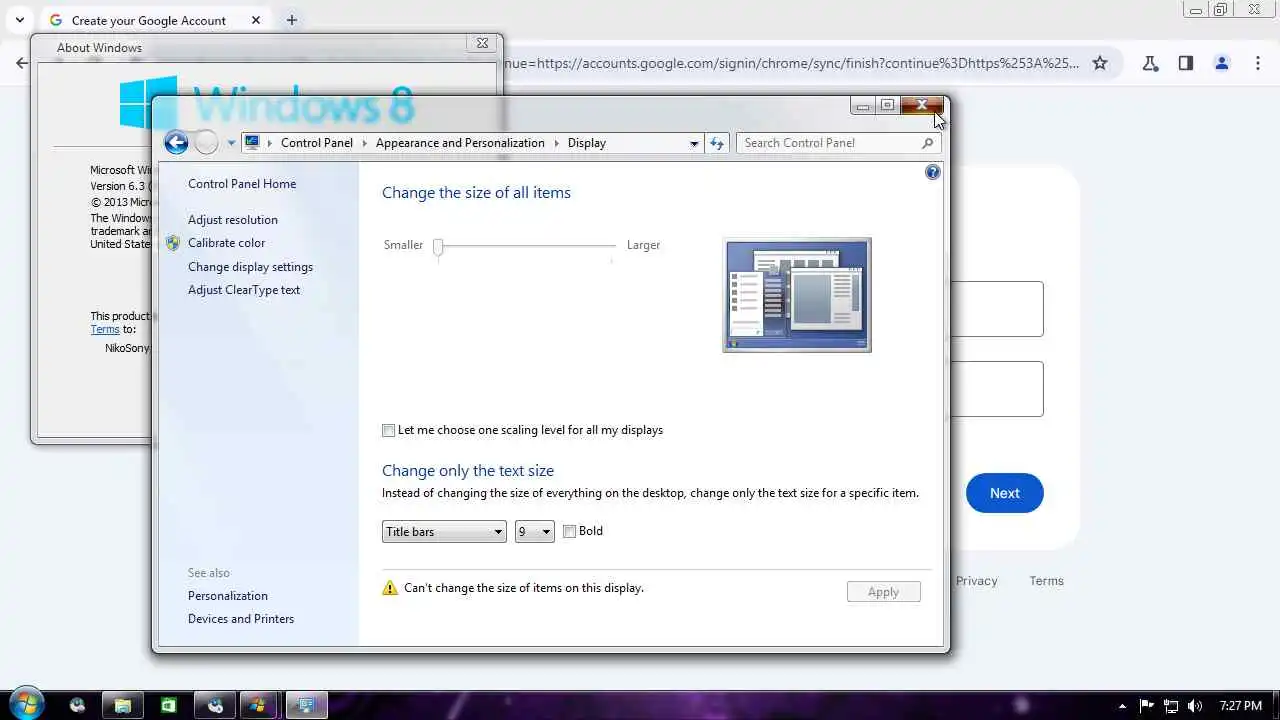Open File Explorer from the taskbar

click(x=122, y=705)
